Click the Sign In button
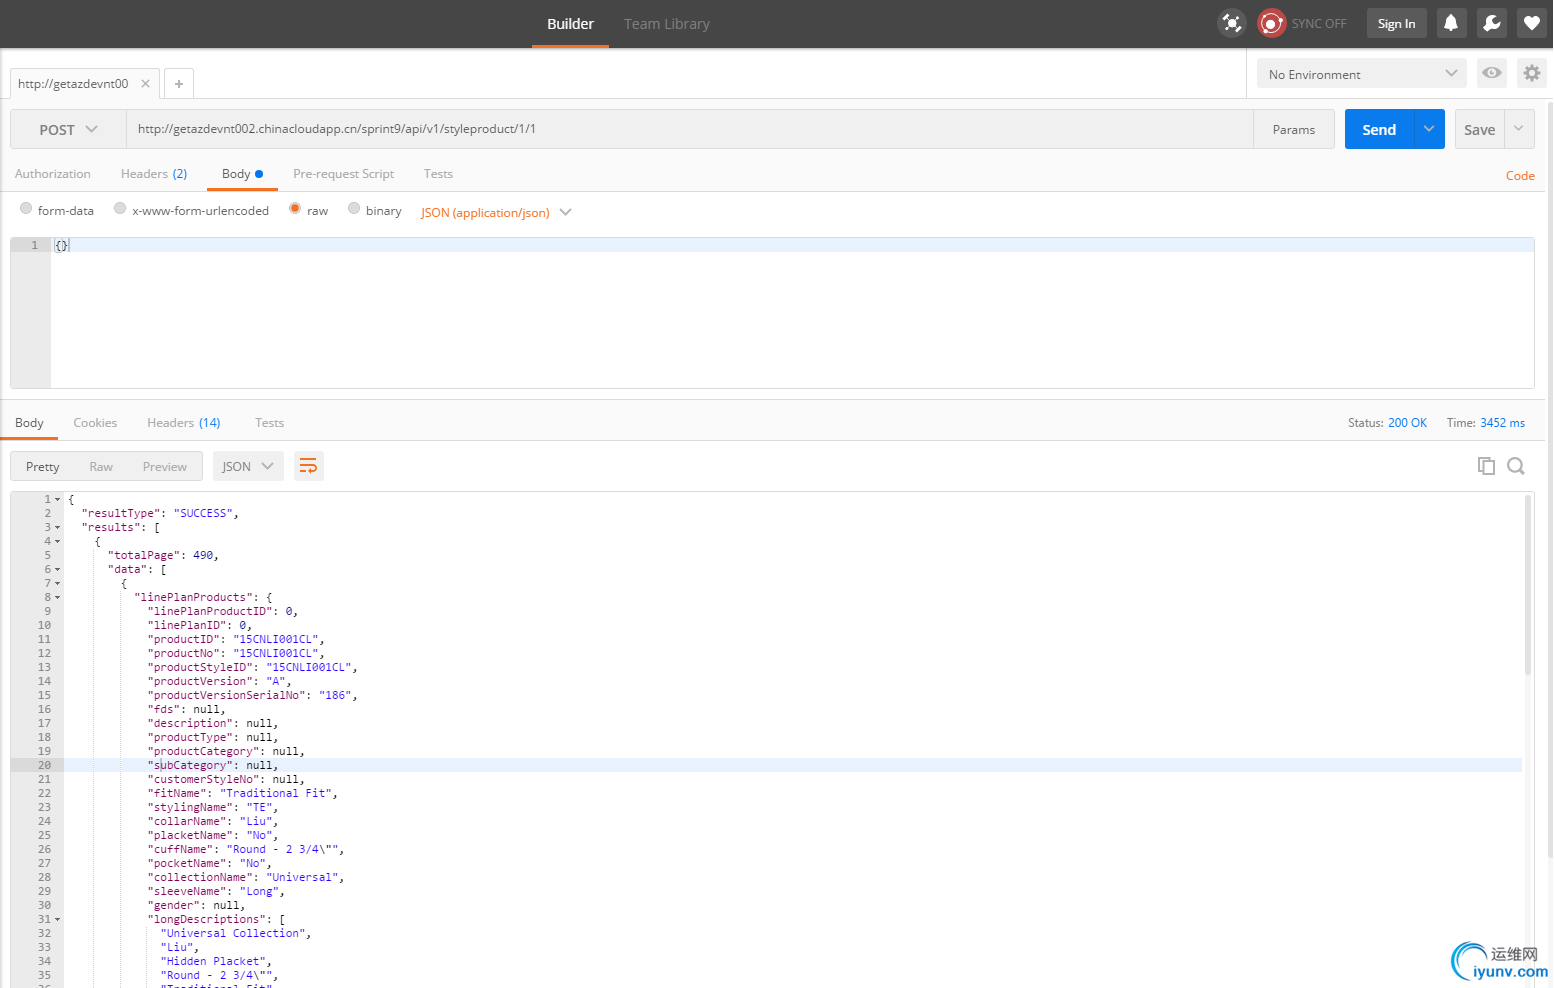 point(1396,23)
